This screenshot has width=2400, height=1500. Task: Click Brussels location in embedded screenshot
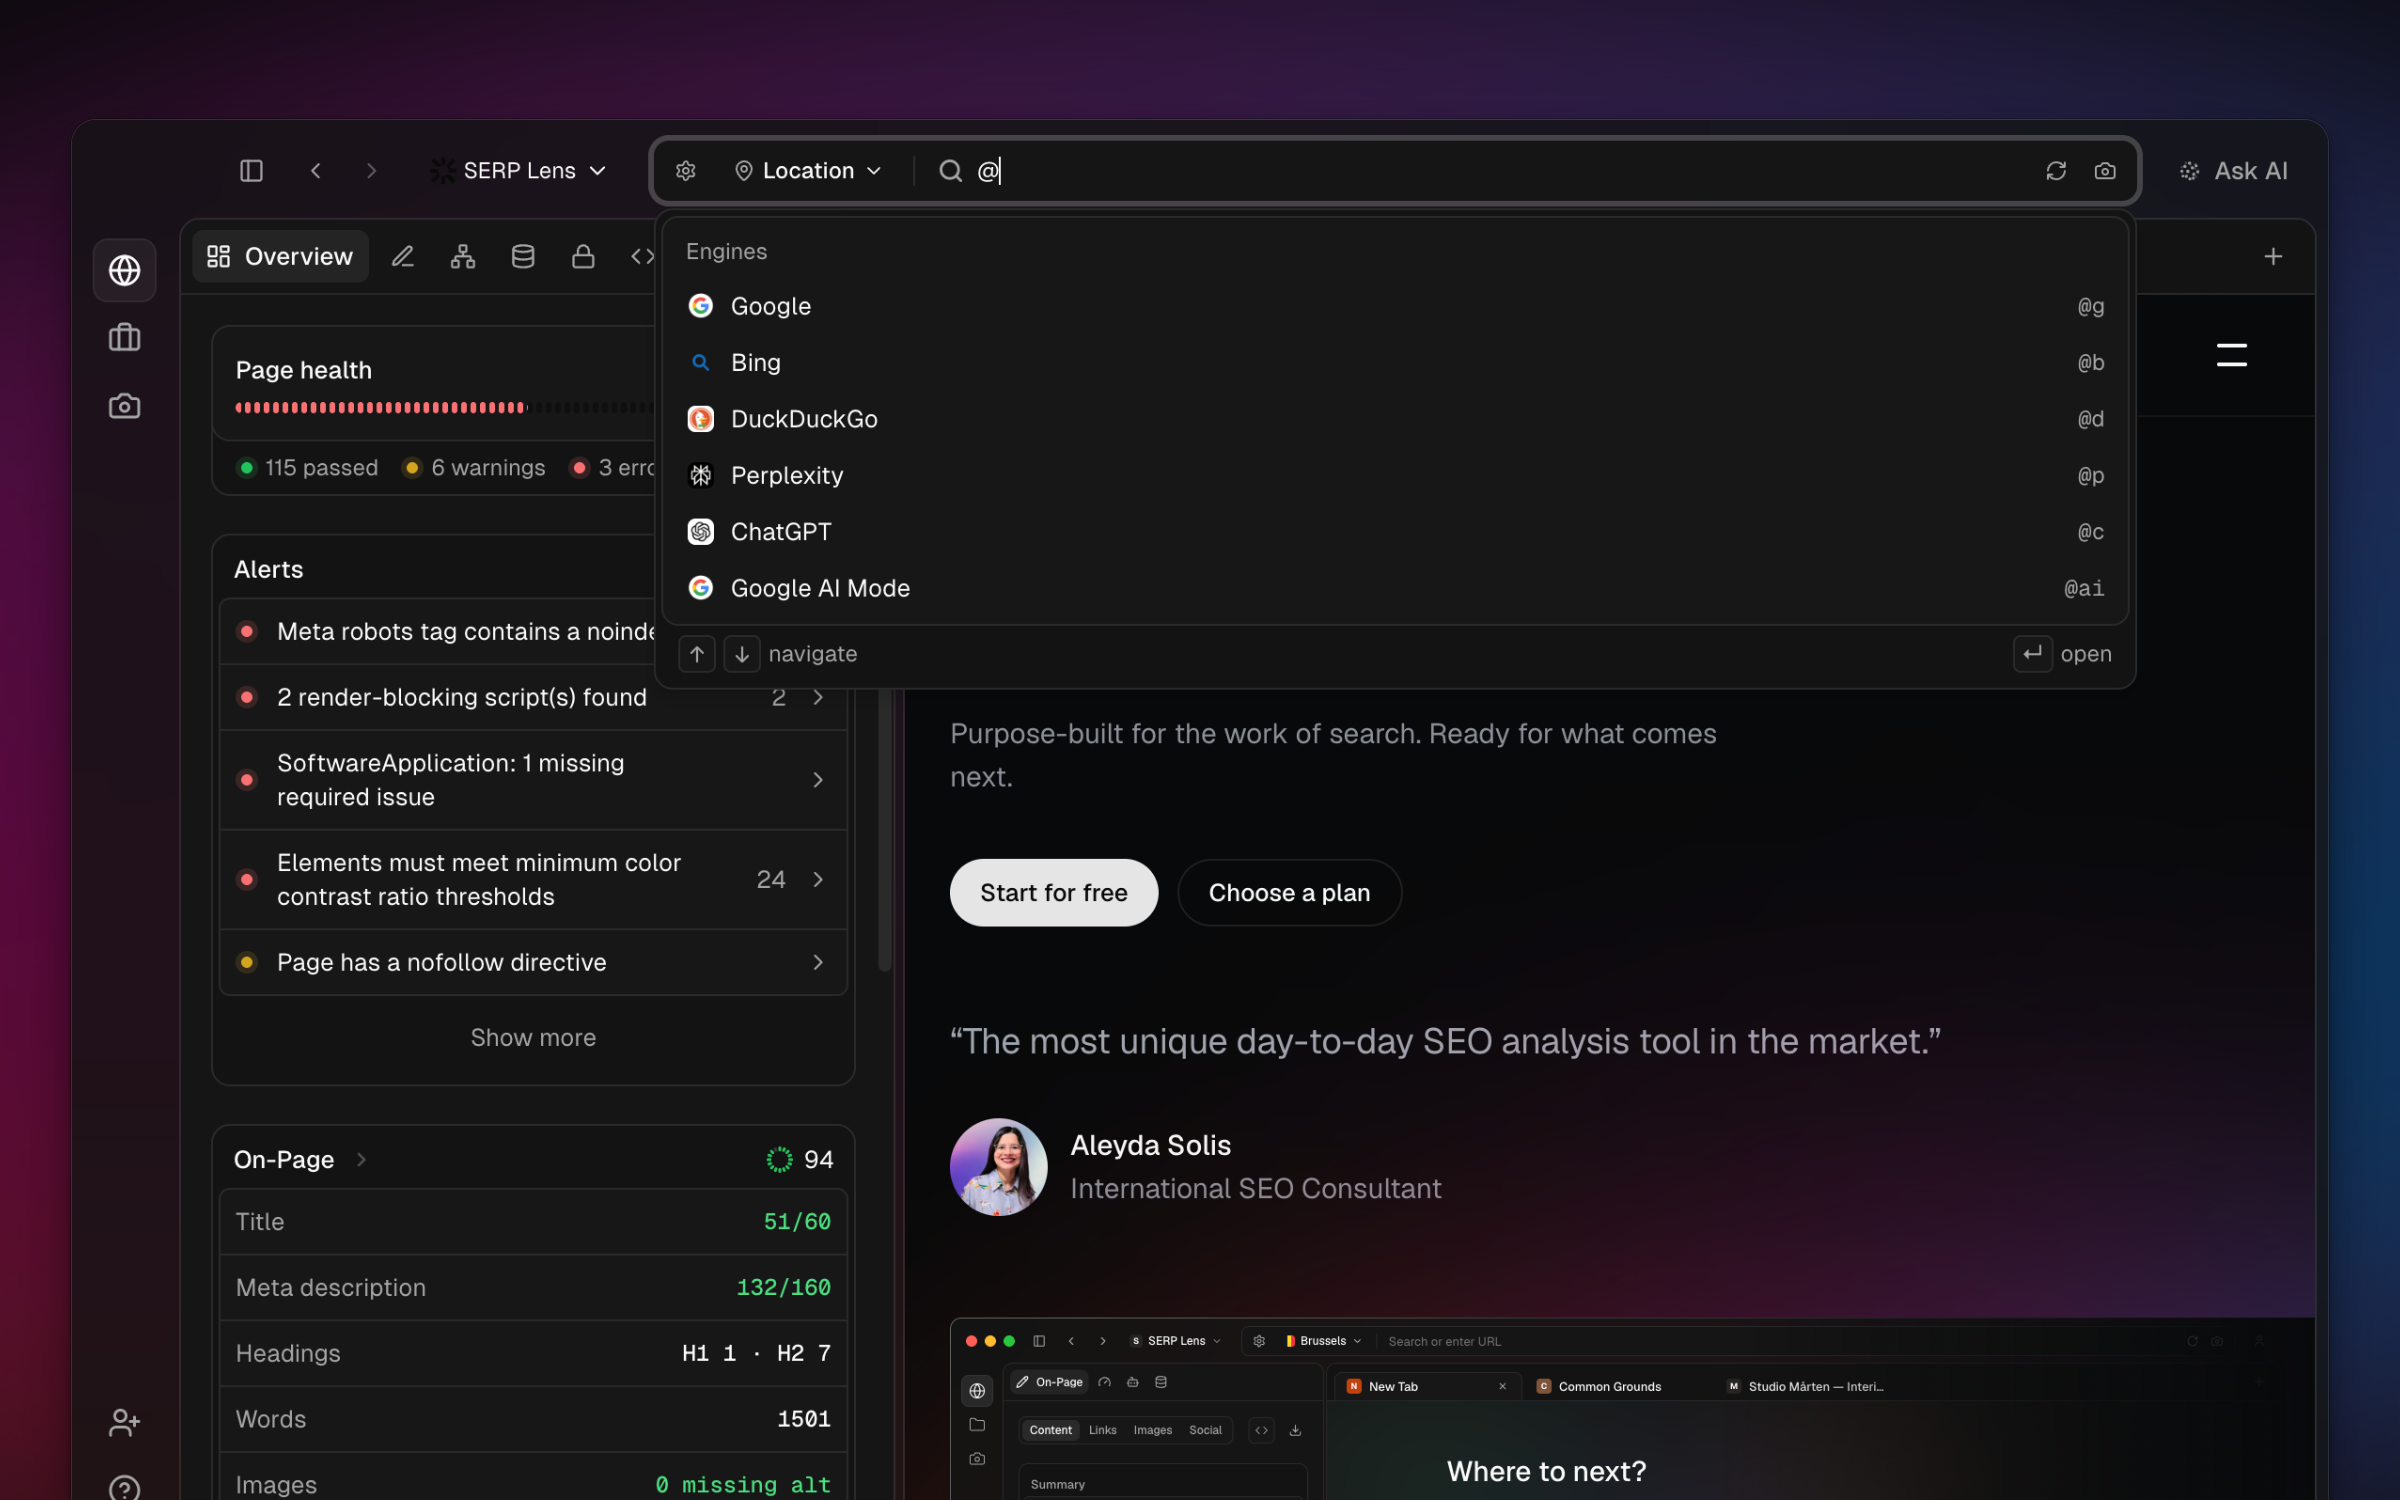pyautogui.click(x=1322, y=1341)
